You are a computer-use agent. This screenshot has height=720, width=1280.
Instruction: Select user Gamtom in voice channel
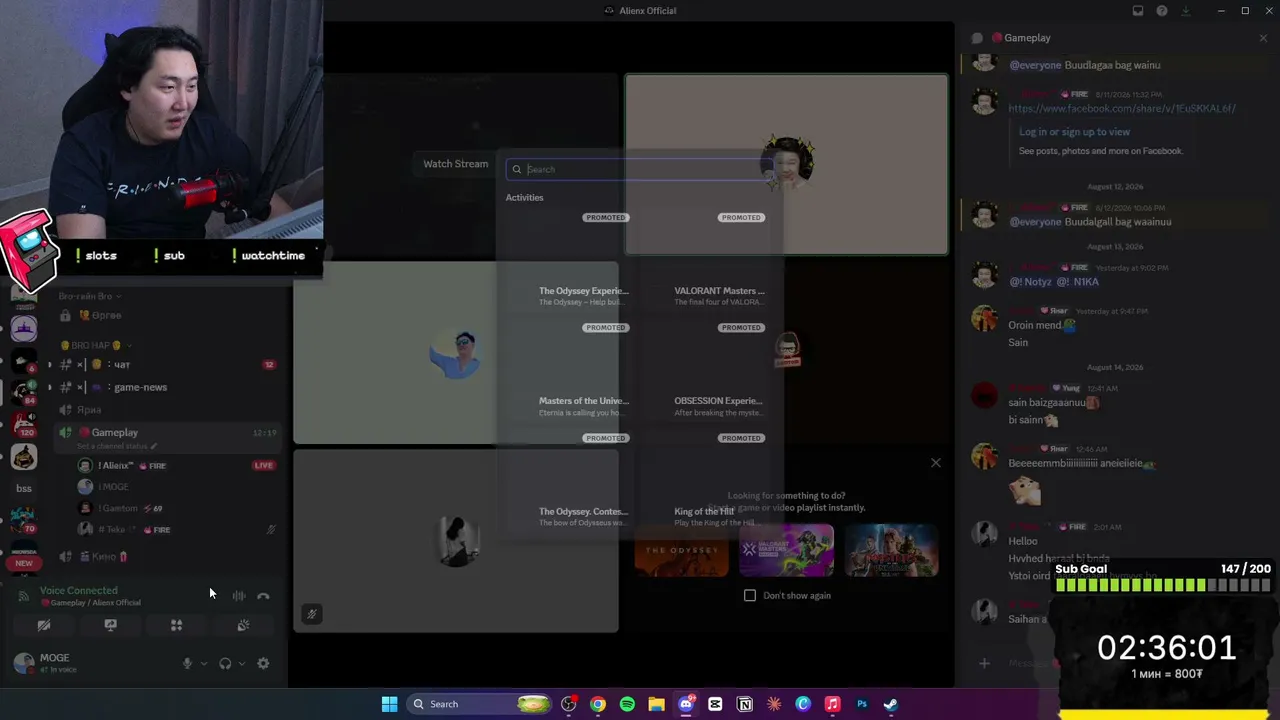tap(176, 508)
